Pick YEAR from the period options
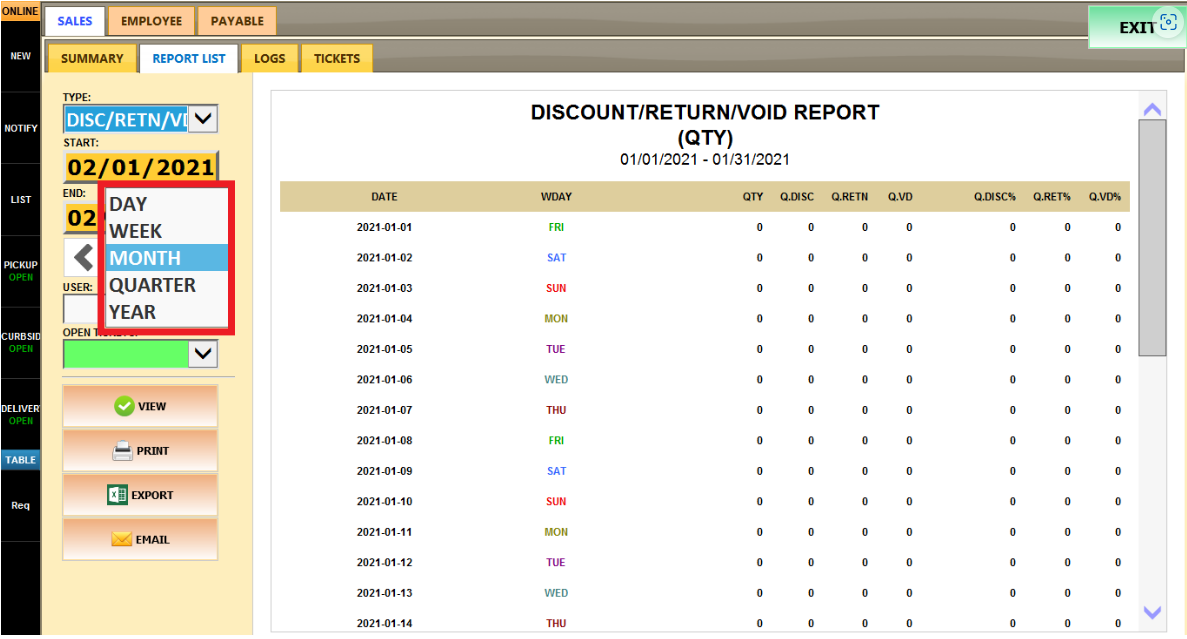 click(132, 312)
